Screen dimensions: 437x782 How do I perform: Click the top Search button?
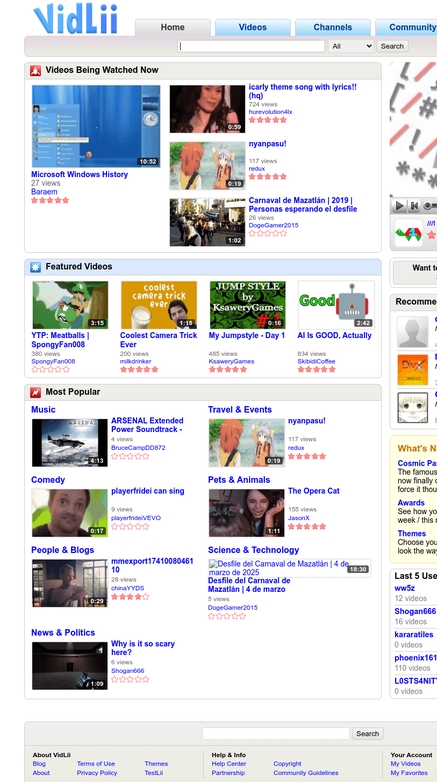coord(392,46)
